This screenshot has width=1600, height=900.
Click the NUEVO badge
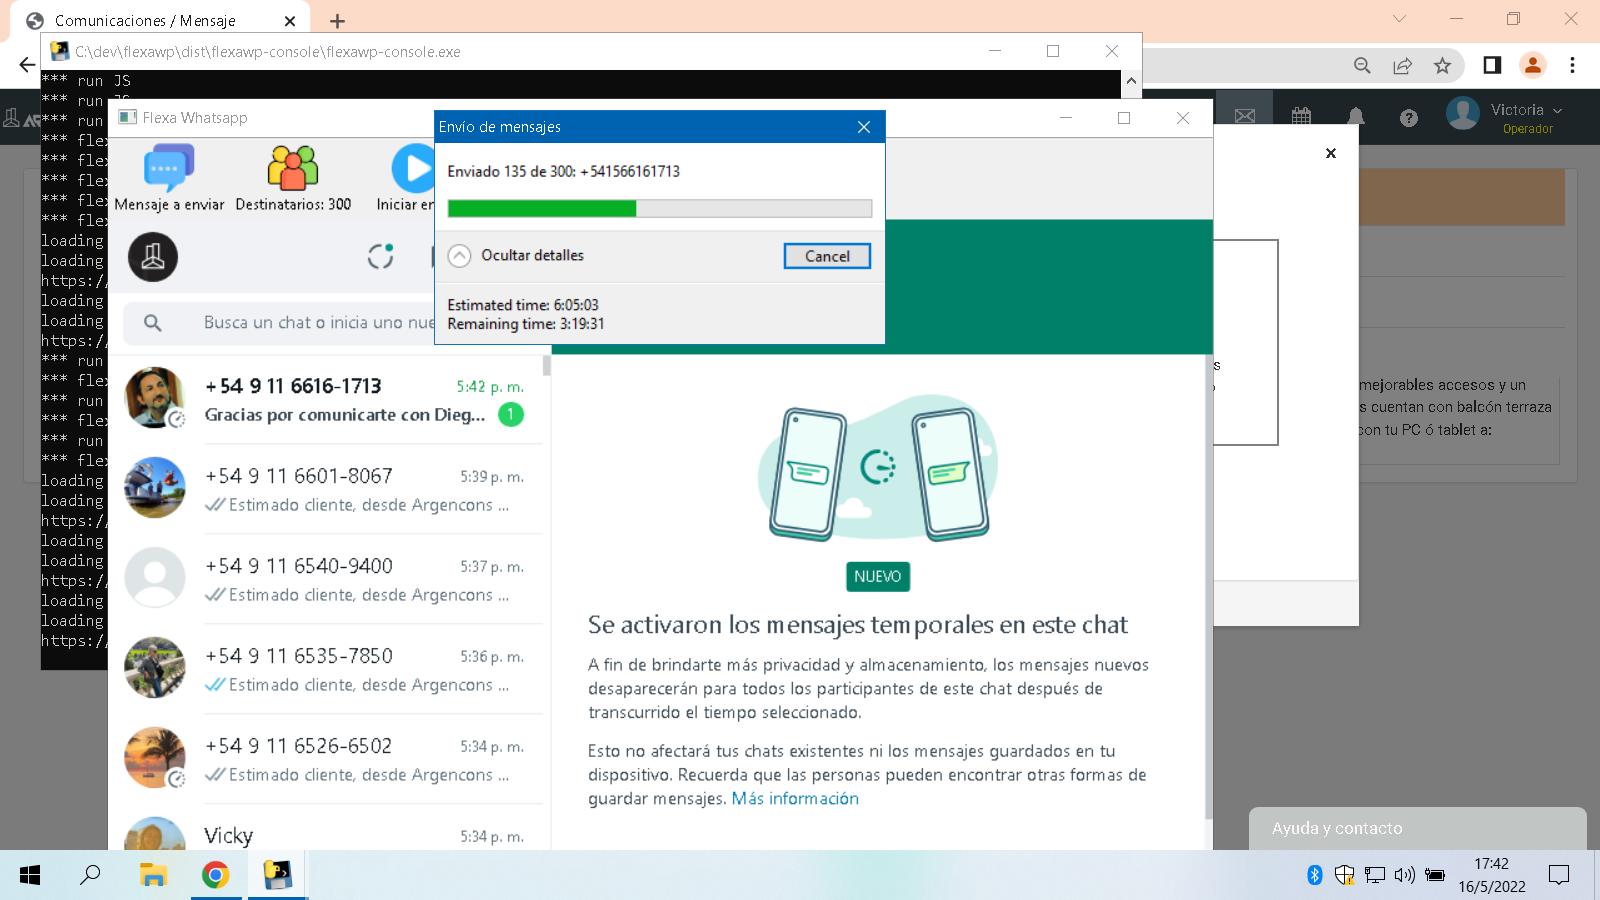pos(877,576)
